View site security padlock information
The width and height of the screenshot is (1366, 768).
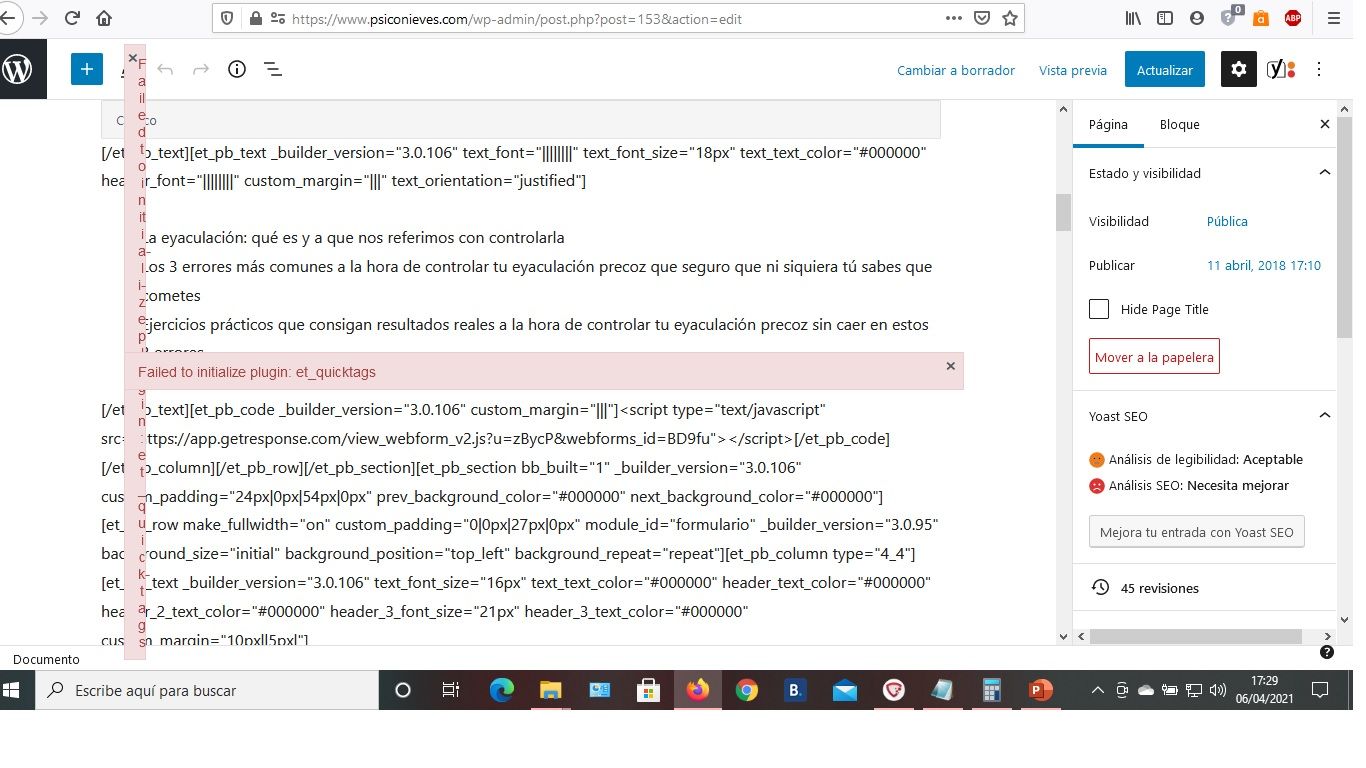(x=254, y=18)
